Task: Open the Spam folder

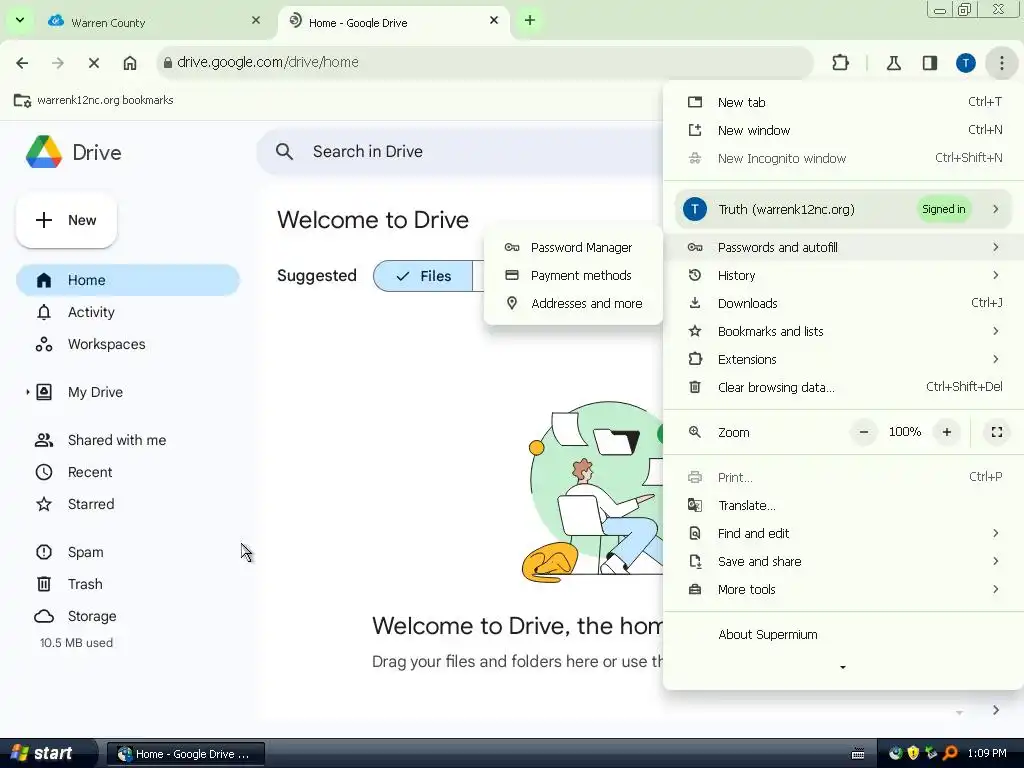Action: click(x=128, y=552)
